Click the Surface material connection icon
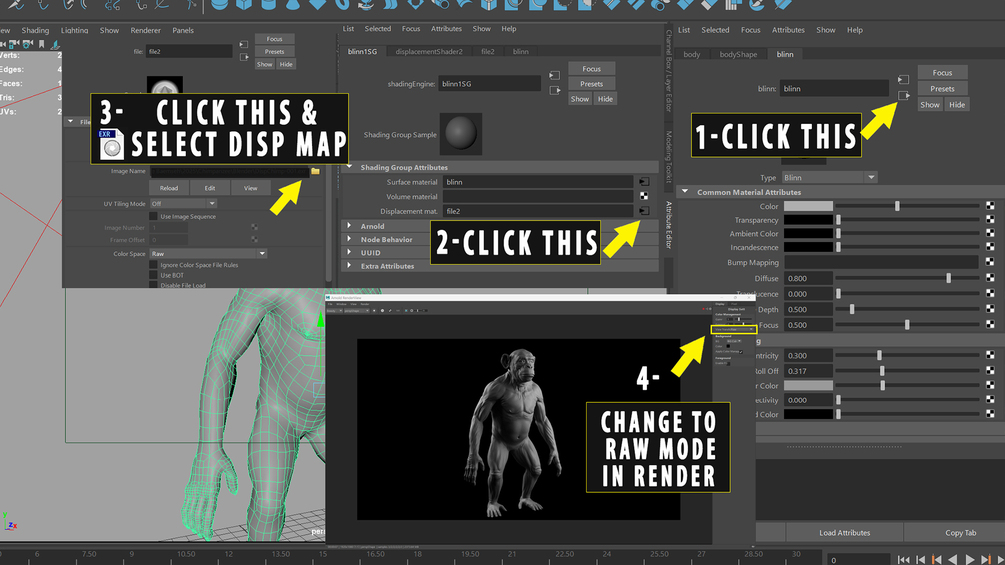Image resolution: width=1005 pixels, height=565 pixels. [x=644, y=182]
